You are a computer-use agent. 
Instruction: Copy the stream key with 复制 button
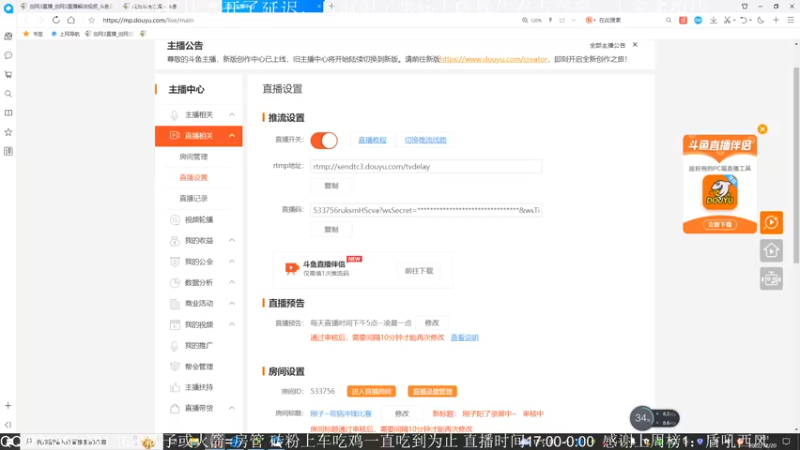click(331, 230)
